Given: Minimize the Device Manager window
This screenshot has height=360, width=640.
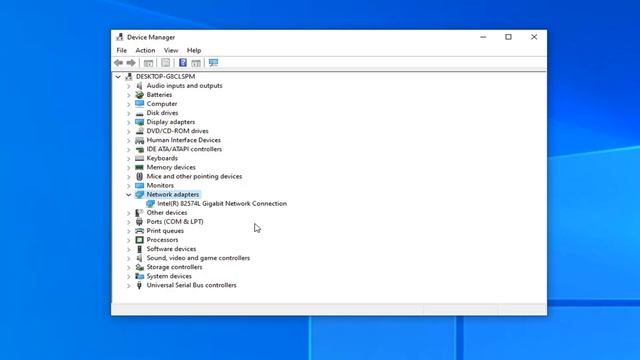Looking at the screenshot, I should coord(483,37).
